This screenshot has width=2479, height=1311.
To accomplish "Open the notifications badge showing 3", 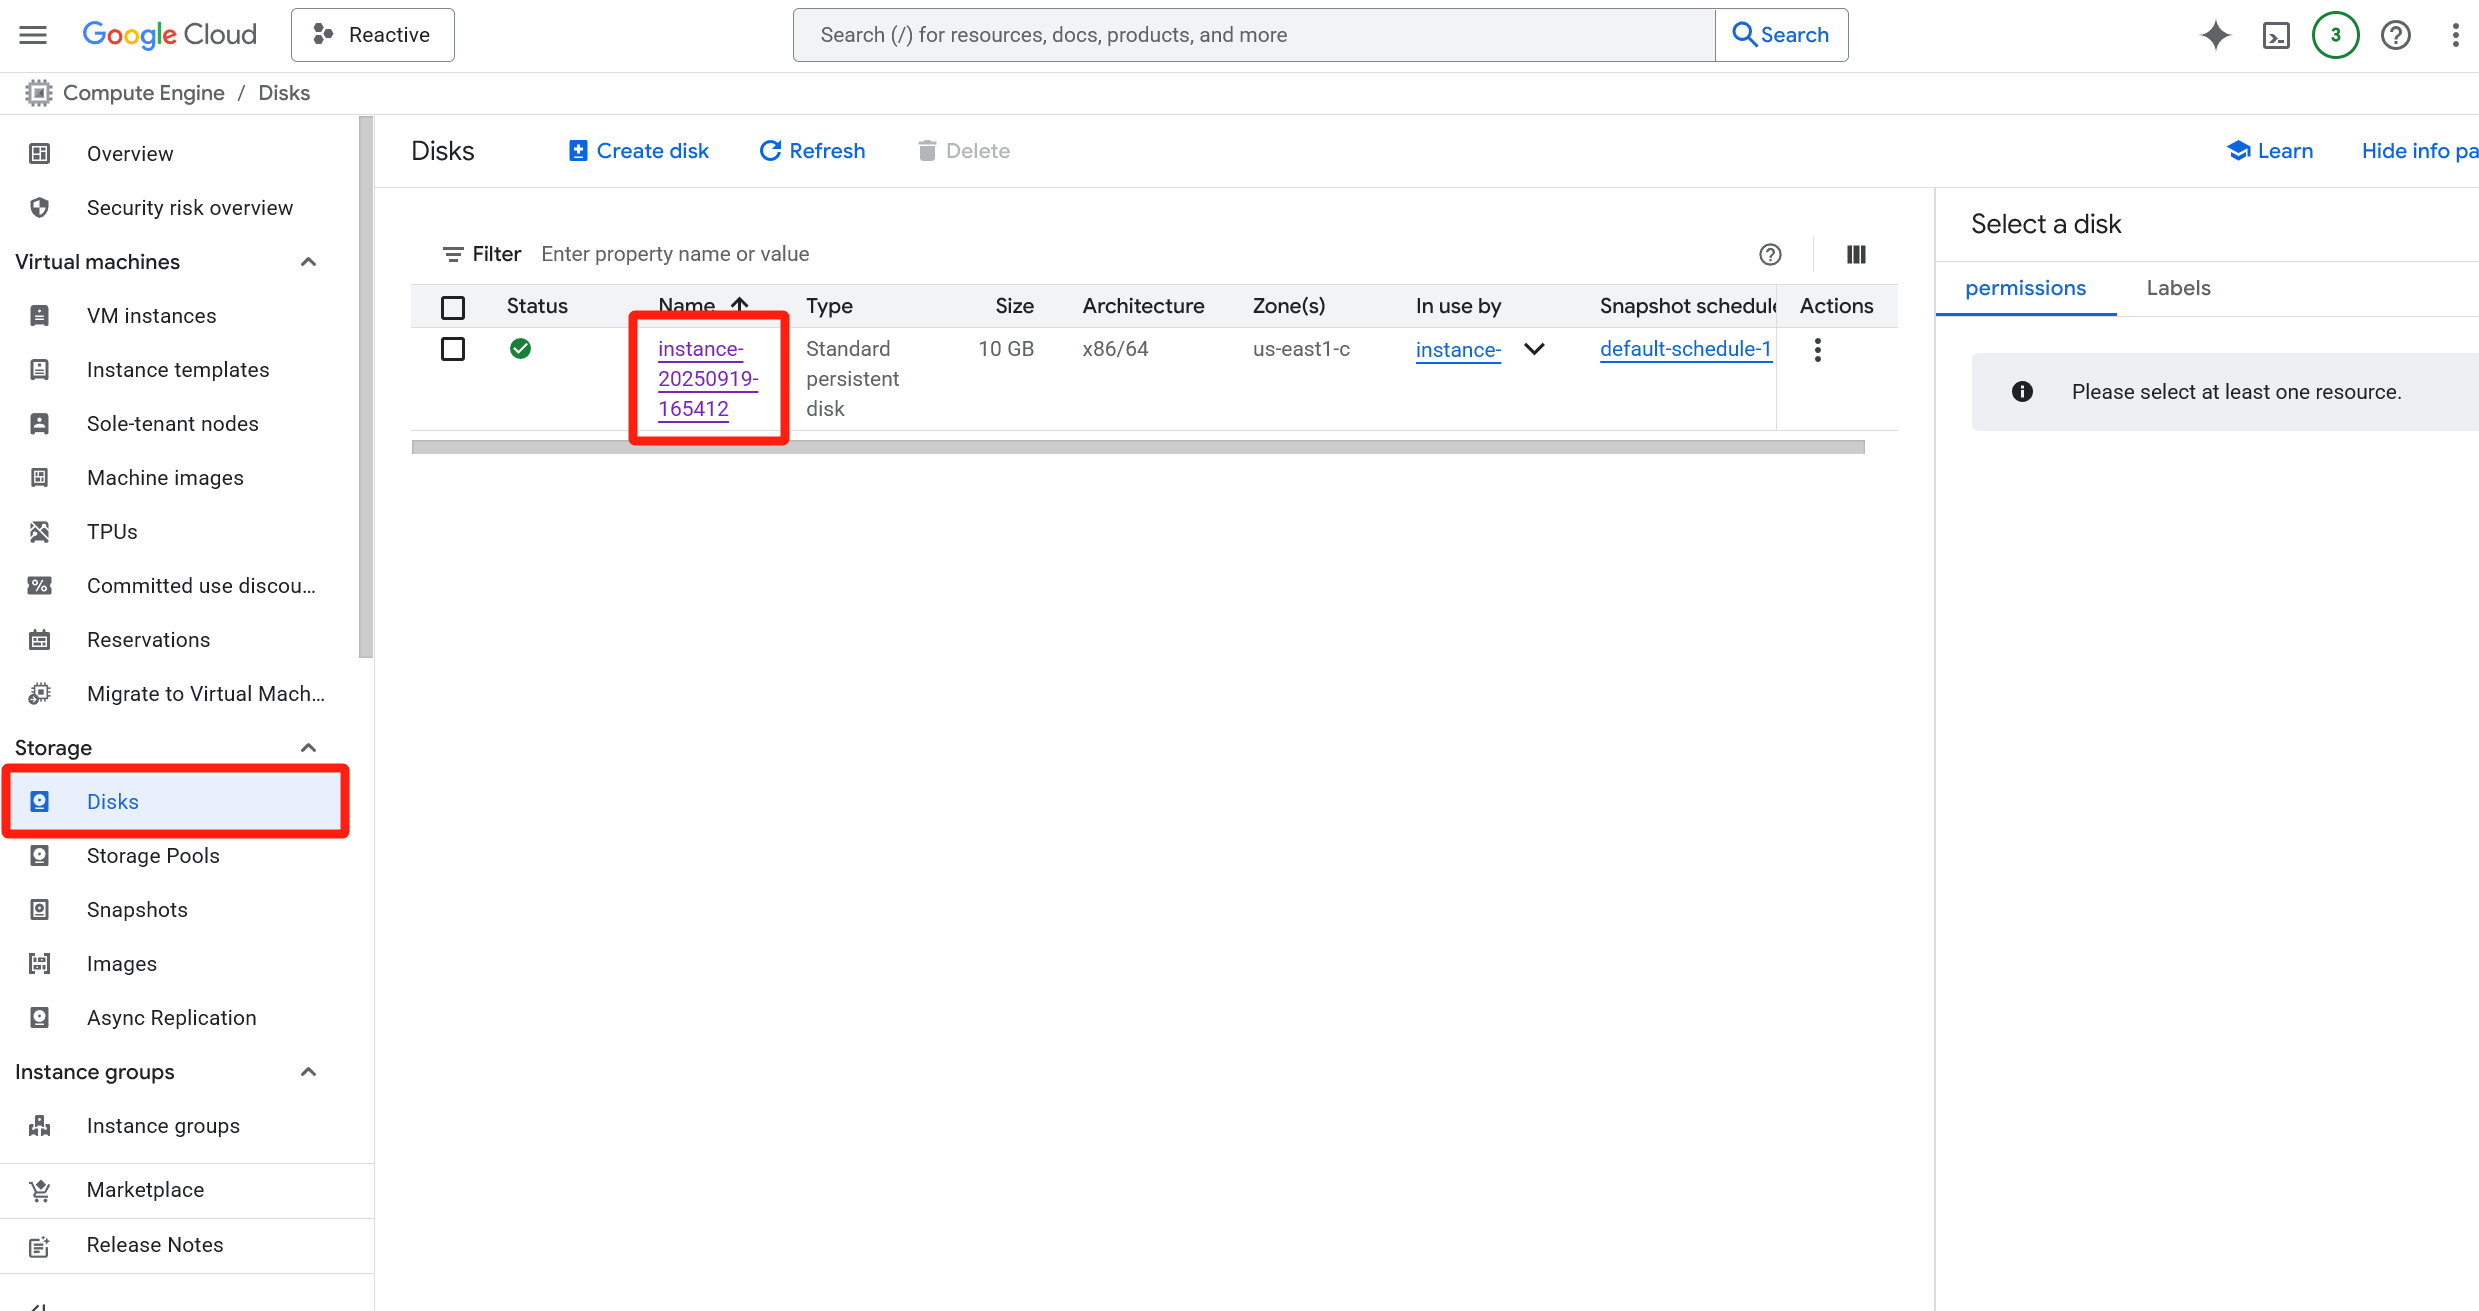I will tap(2335, 35).
